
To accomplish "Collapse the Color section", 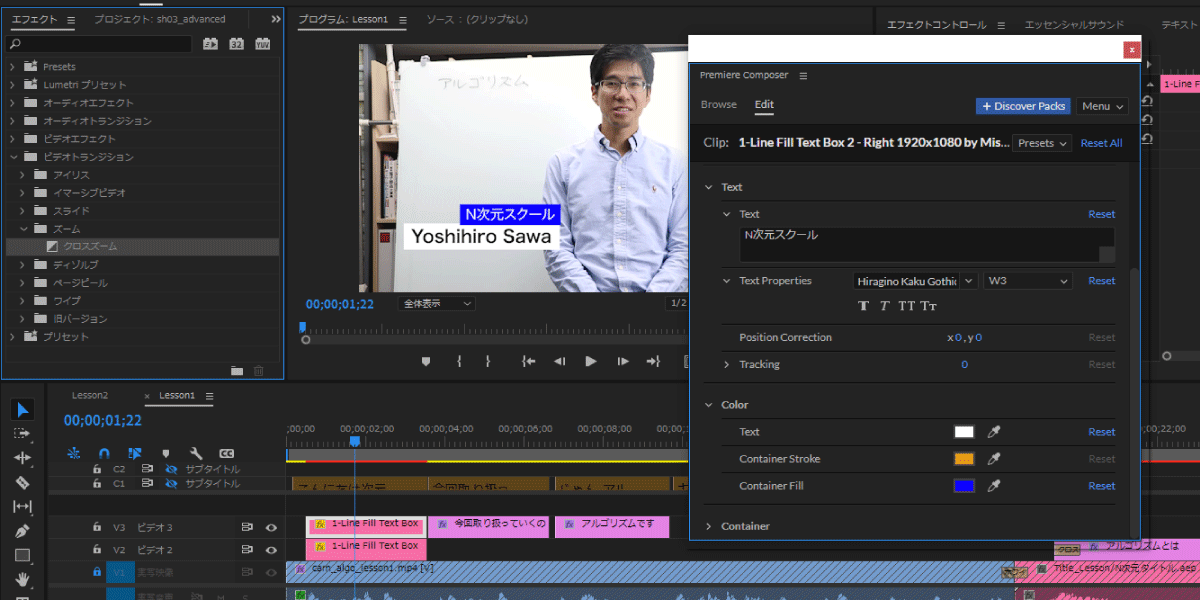I will 709,405.
